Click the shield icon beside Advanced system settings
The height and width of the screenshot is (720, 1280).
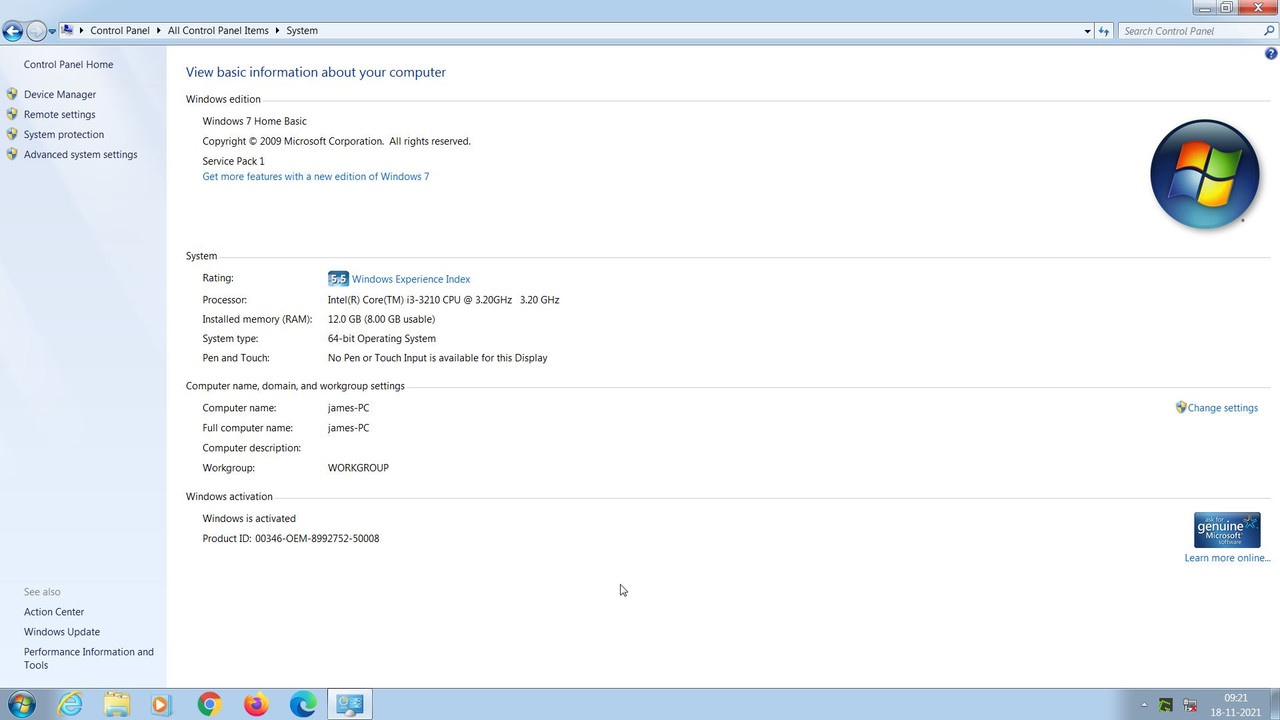coord(12,154)
